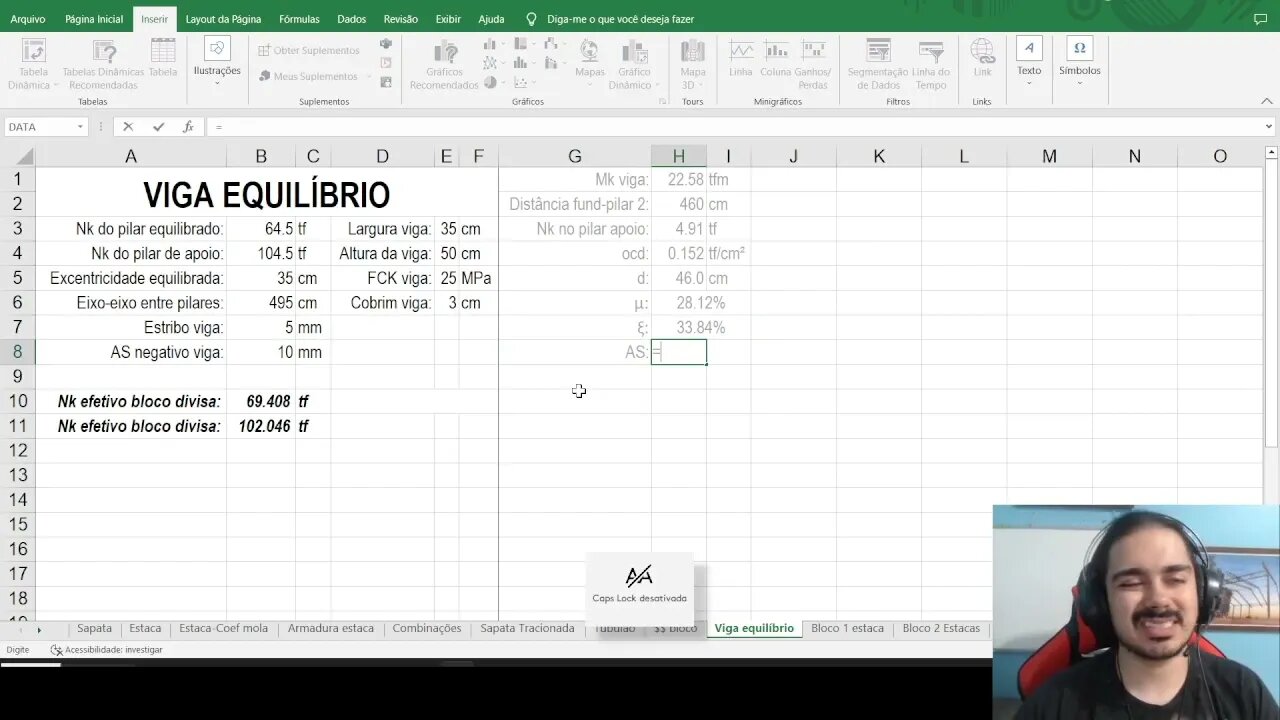Image resolution: width=1280 pixels, height=720 pixels.
Task: Open the comments icon in the title bar
Action: pyautogui.click(x=1260, y=19)
